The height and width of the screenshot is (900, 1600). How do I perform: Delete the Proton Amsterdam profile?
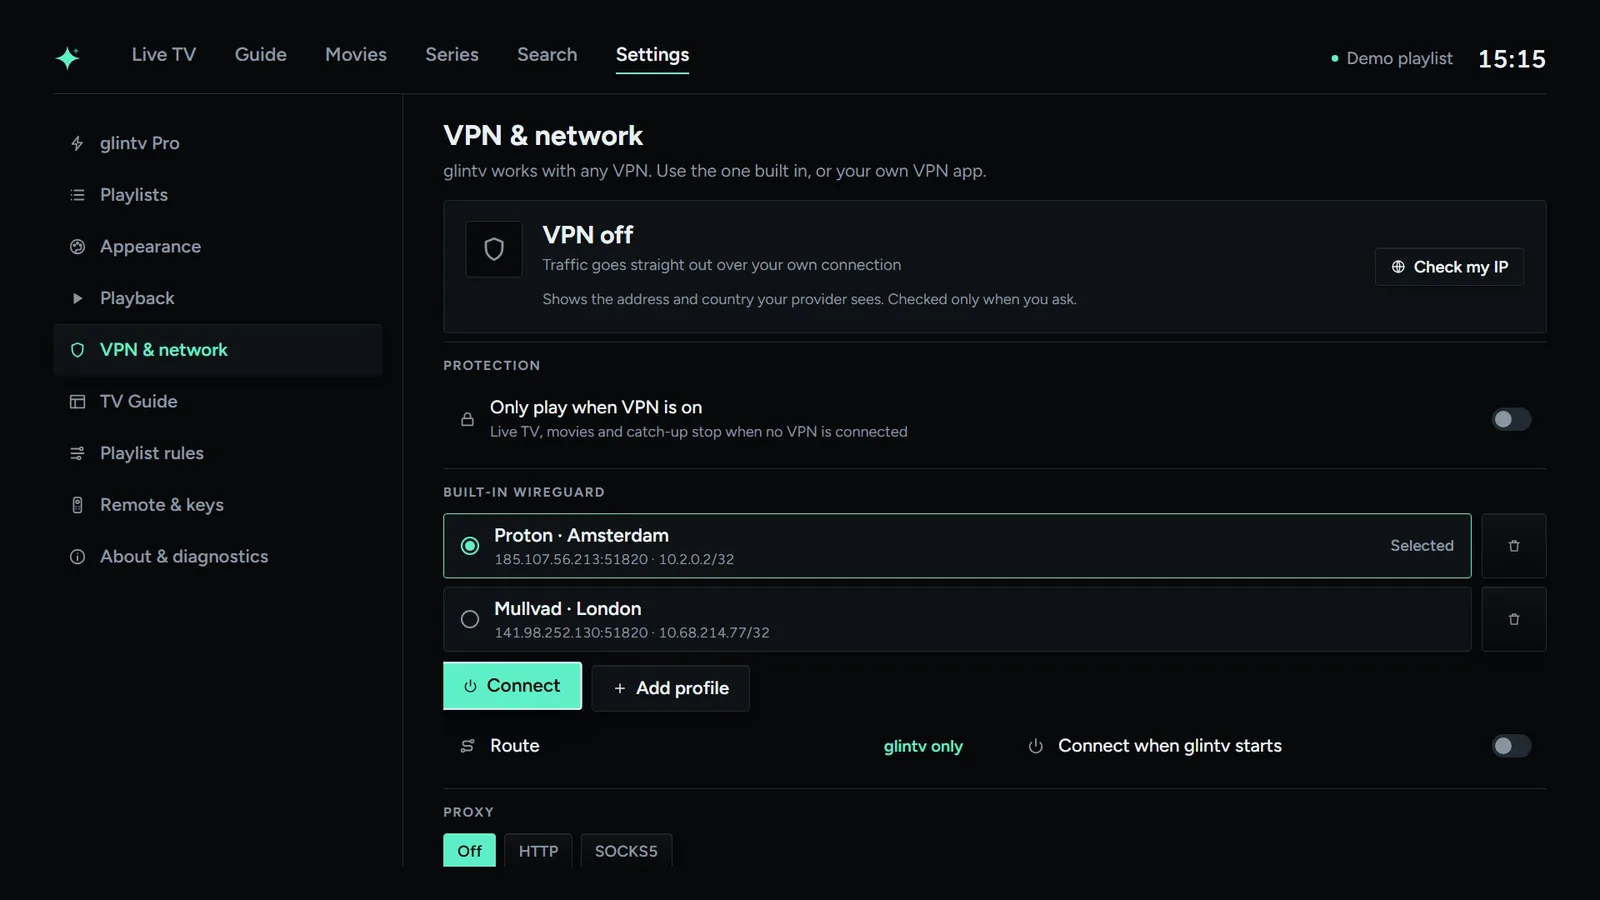[1513, 546]
